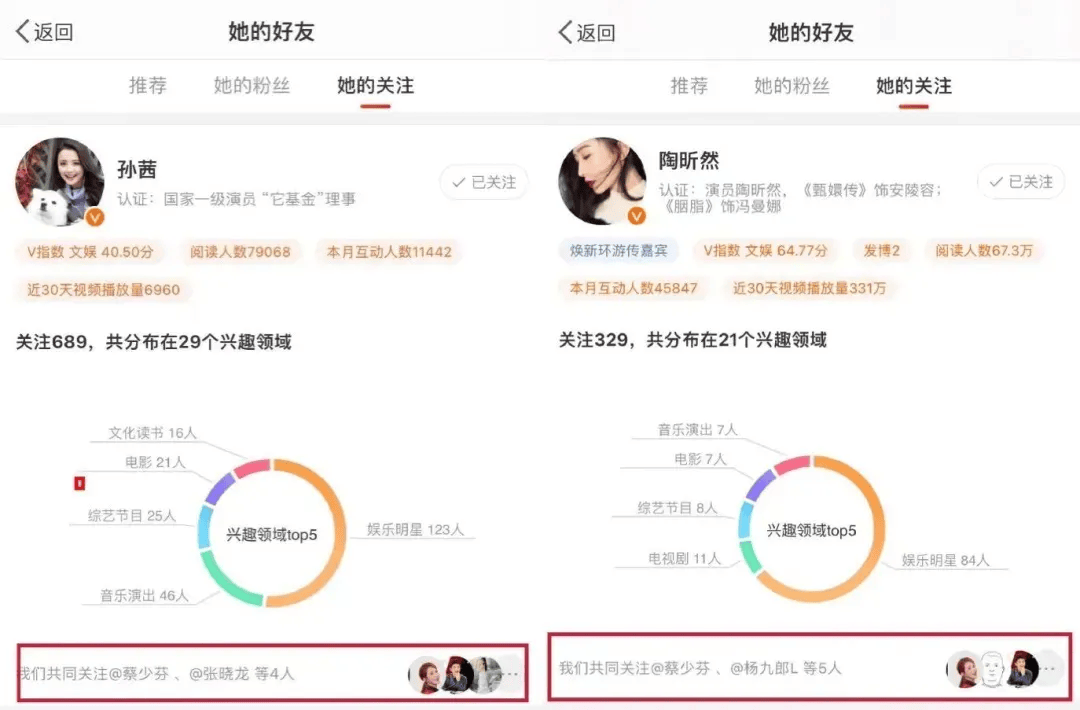Toggle 已关注 follow status for 陶昕然
The image size is (1080, 710).
pos(1021,182)
